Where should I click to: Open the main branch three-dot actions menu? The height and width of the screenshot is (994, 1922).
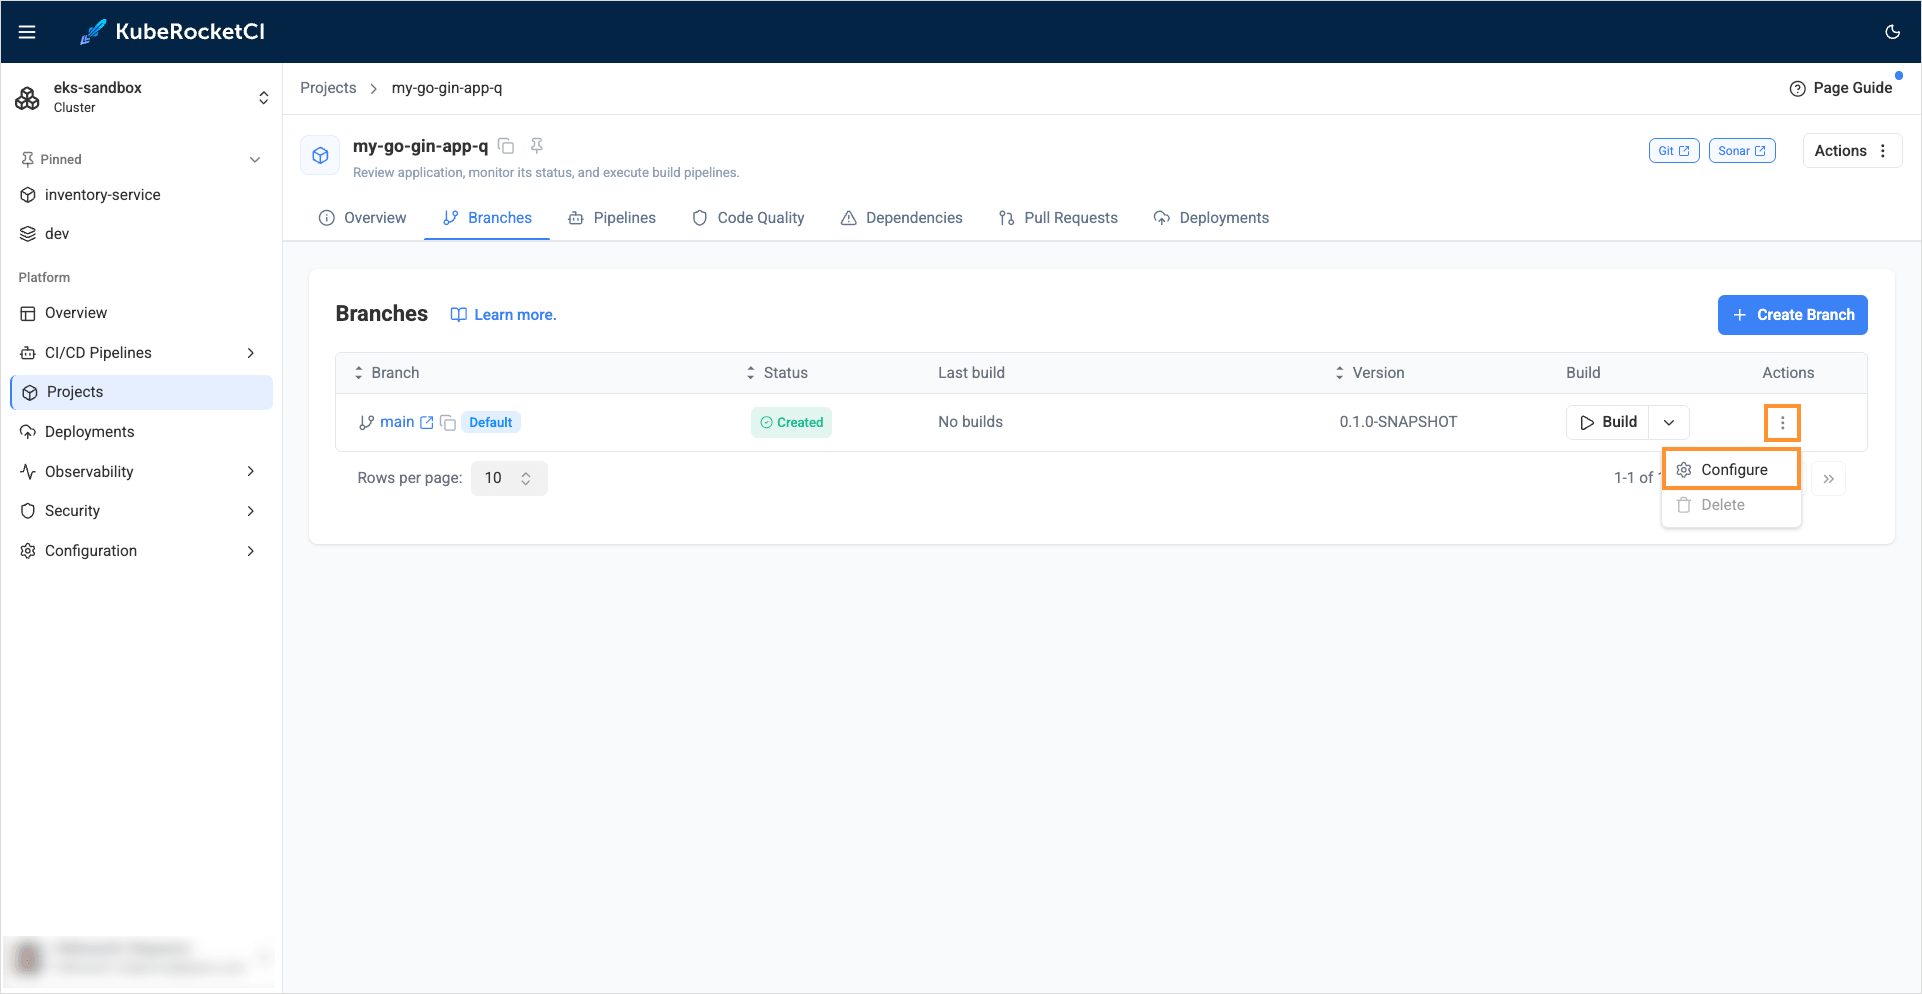[1782, 423]
